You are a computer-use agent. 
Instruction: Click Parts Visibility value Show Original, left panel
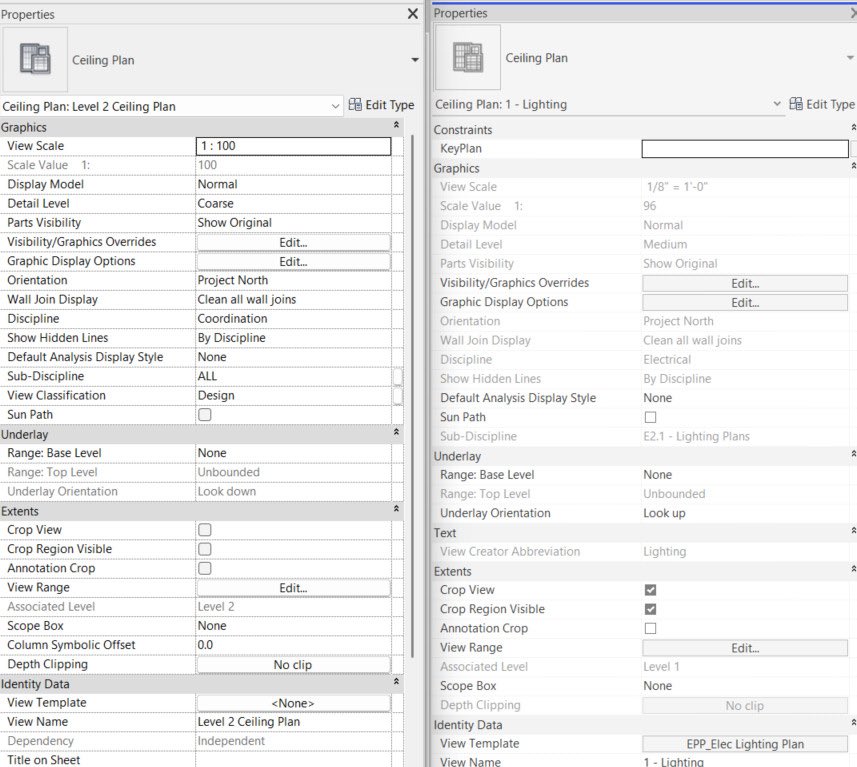coord(294,223)
